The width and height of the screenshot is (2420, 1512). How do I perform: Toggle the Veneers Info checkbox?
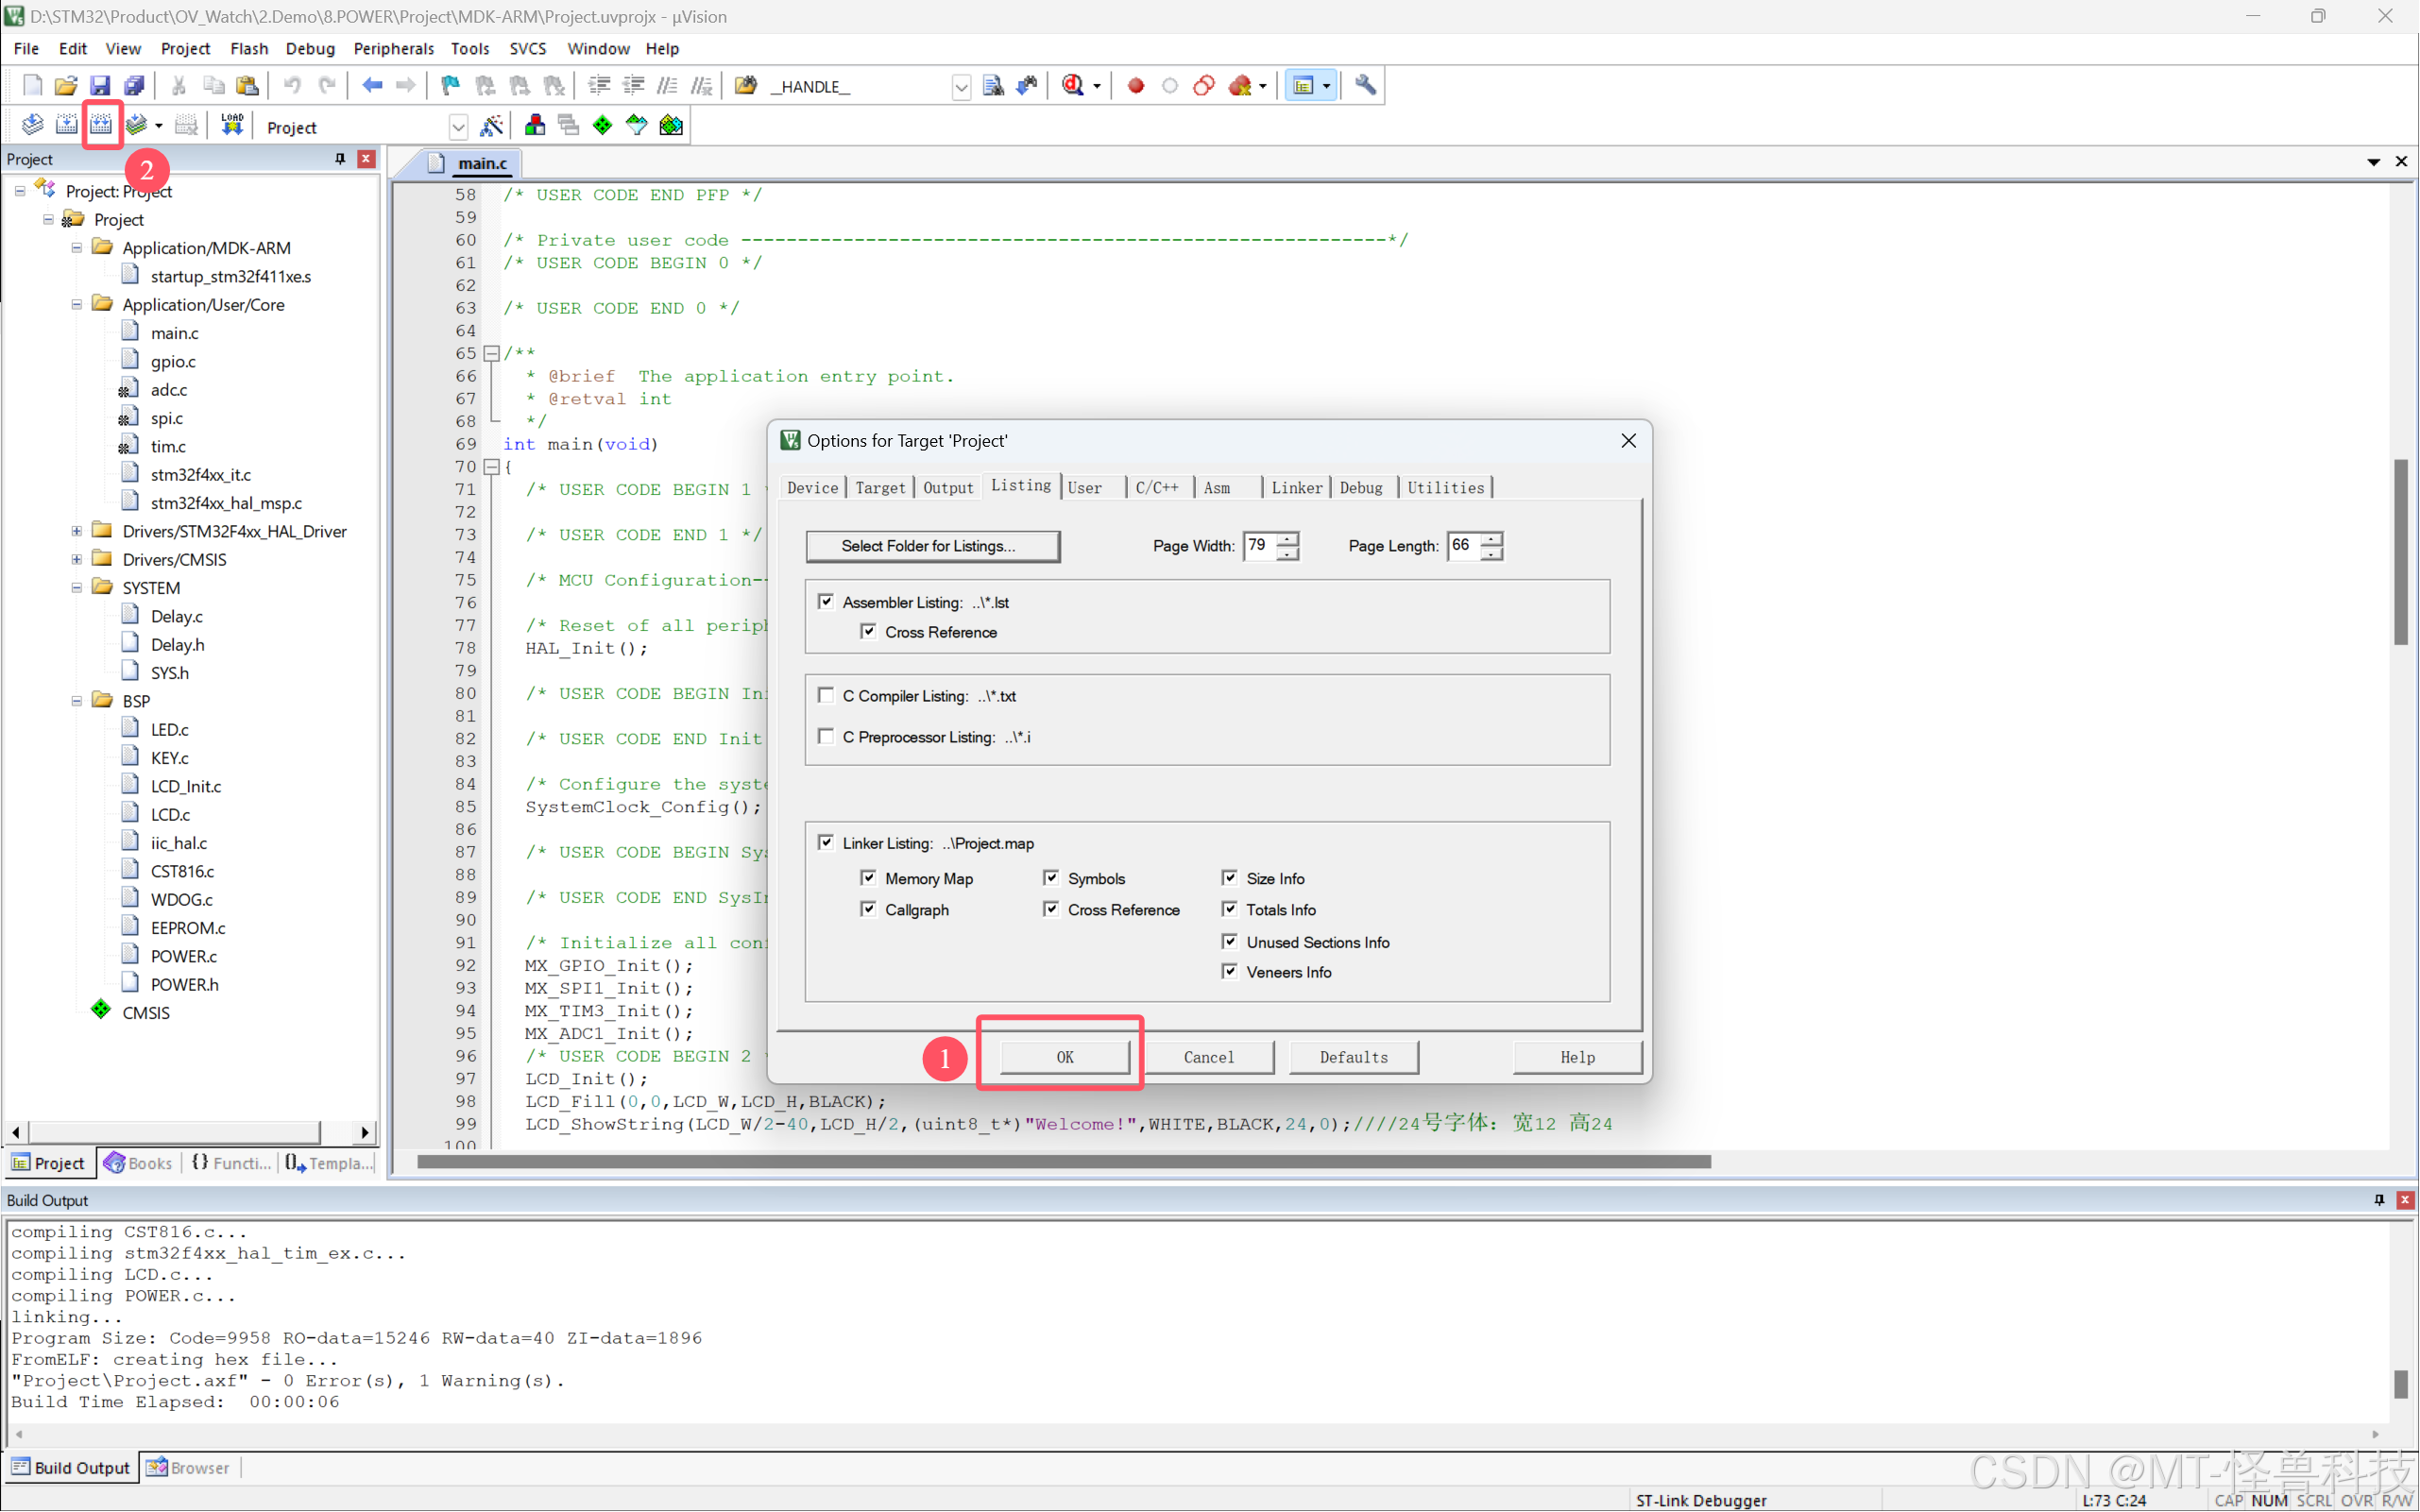[1230, 971]
